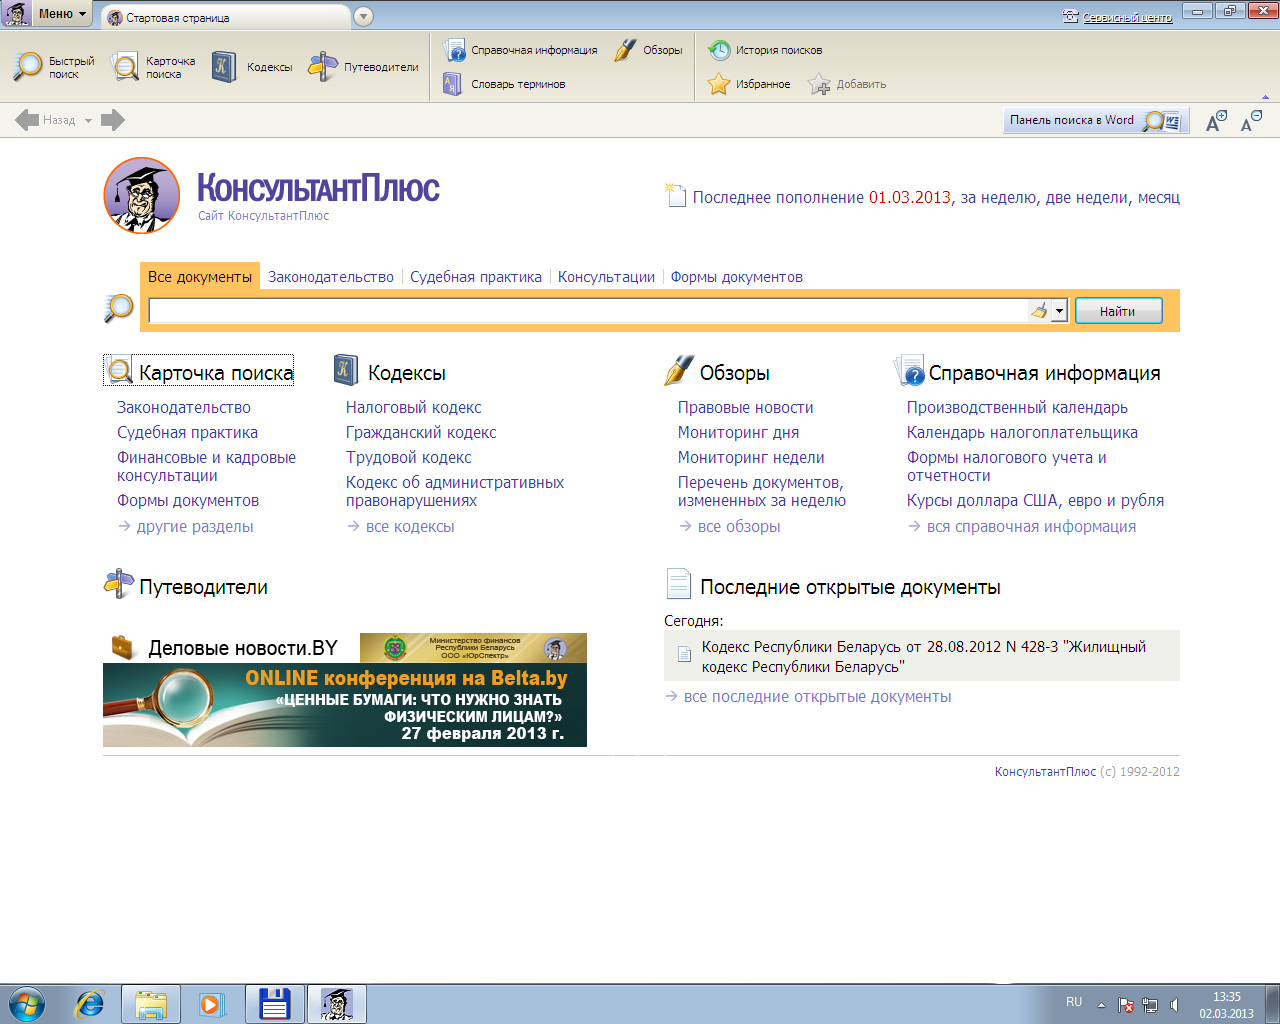This screenshot has height=1024, width=1280.
Task: Open Производственный календарь link
Action: point(1017,408)
